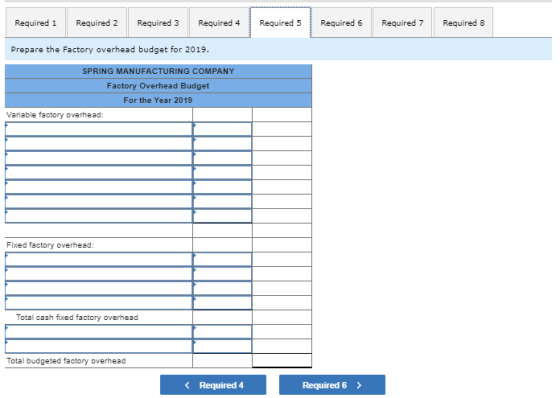Go to the Required 6 tab
Viewport: 560px width, 398px height.
click(341, 23)
